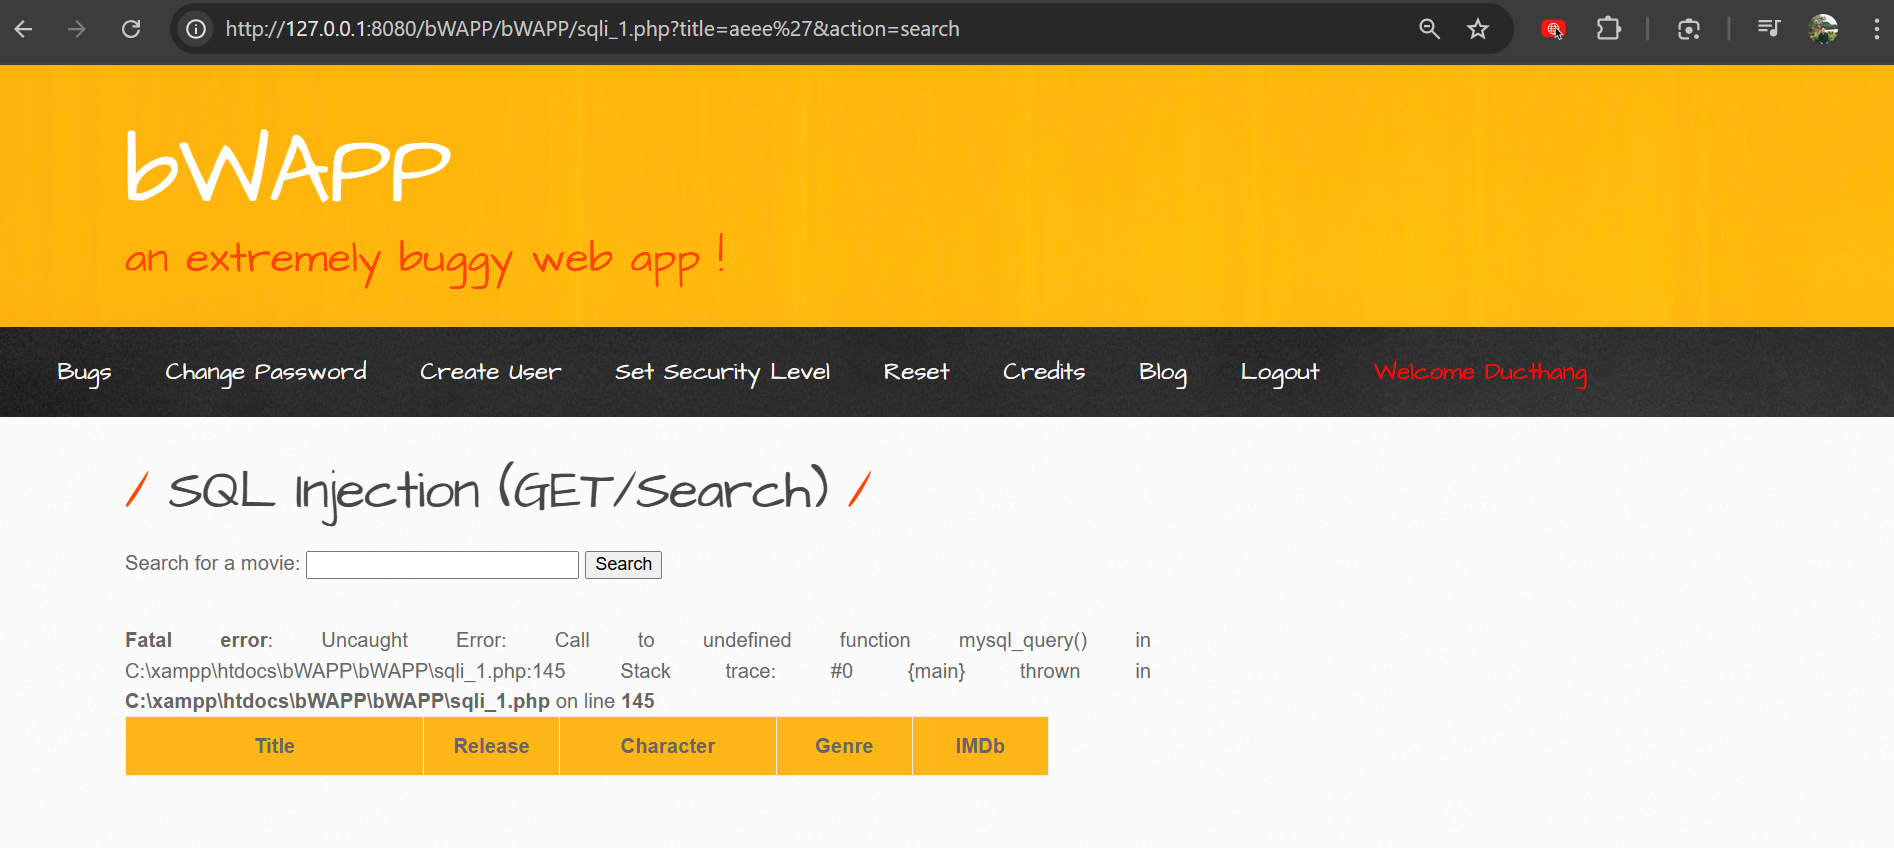Open the Extensions puzzle icon
The image size is (1894, 848).
(1608, 29)
